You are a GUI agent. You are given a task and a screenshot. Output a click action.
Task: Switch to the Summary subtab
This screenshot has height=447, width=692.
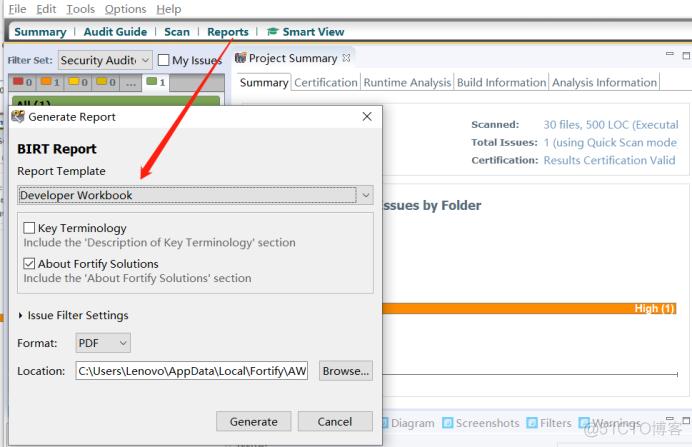[x=264, y=83]
